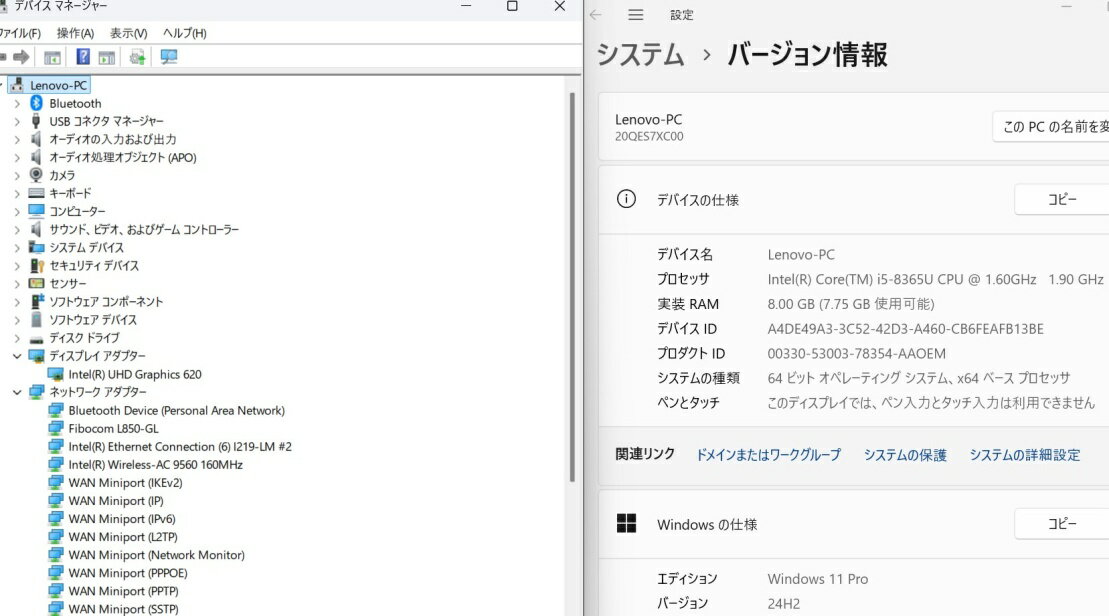Click the device ID value A4DE49A3-3C52-42D3-A460-CB6FEAFB13BE
This screenshot has width=1109, height=616.
(905, 329)
